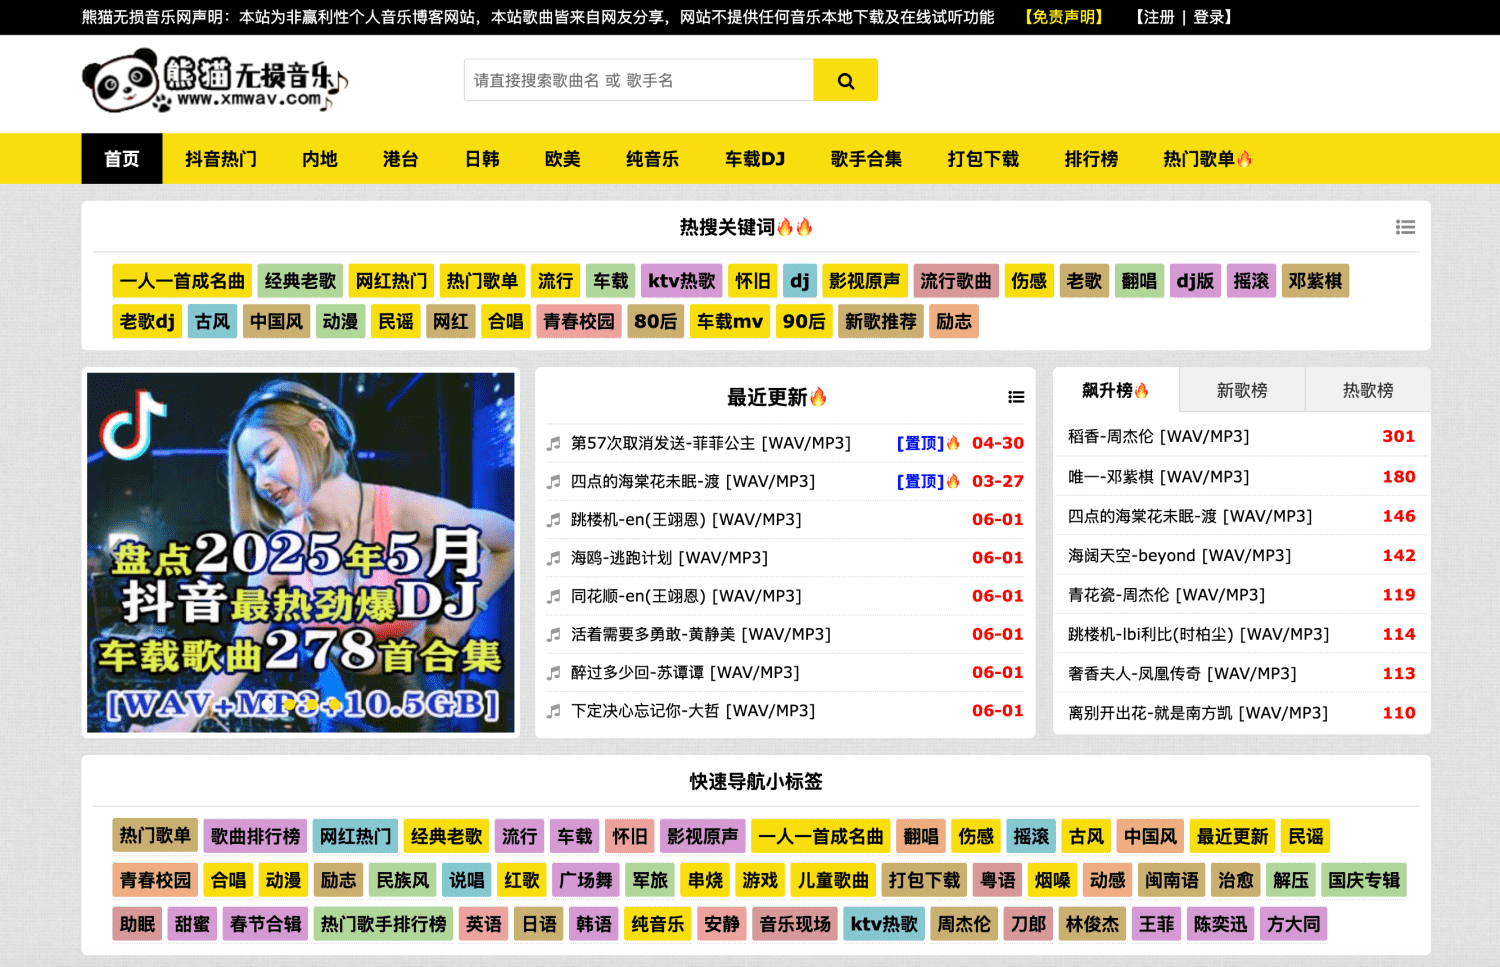Open 青花瓷-周杰伦 in the chart list
The height and width of the screenshot is (967, 1500).
point(1166,595)
